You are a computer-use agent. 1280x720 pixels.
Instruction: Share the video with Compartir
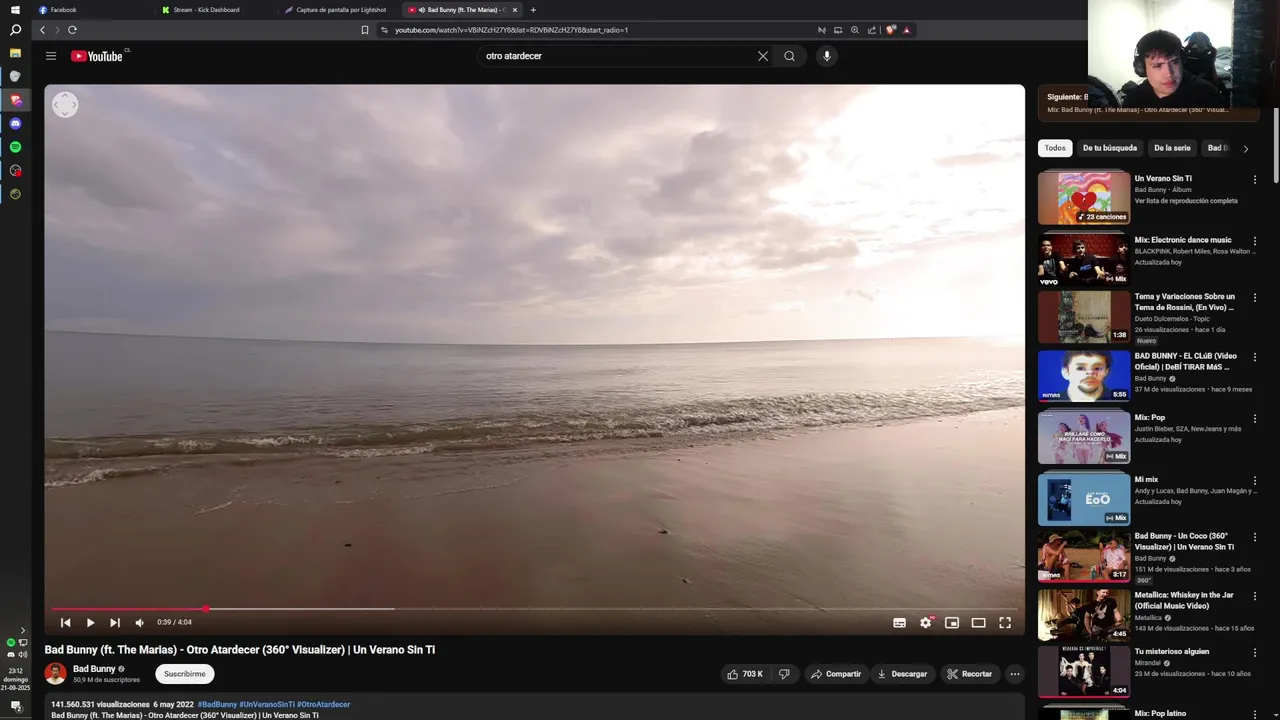(836, 674)
